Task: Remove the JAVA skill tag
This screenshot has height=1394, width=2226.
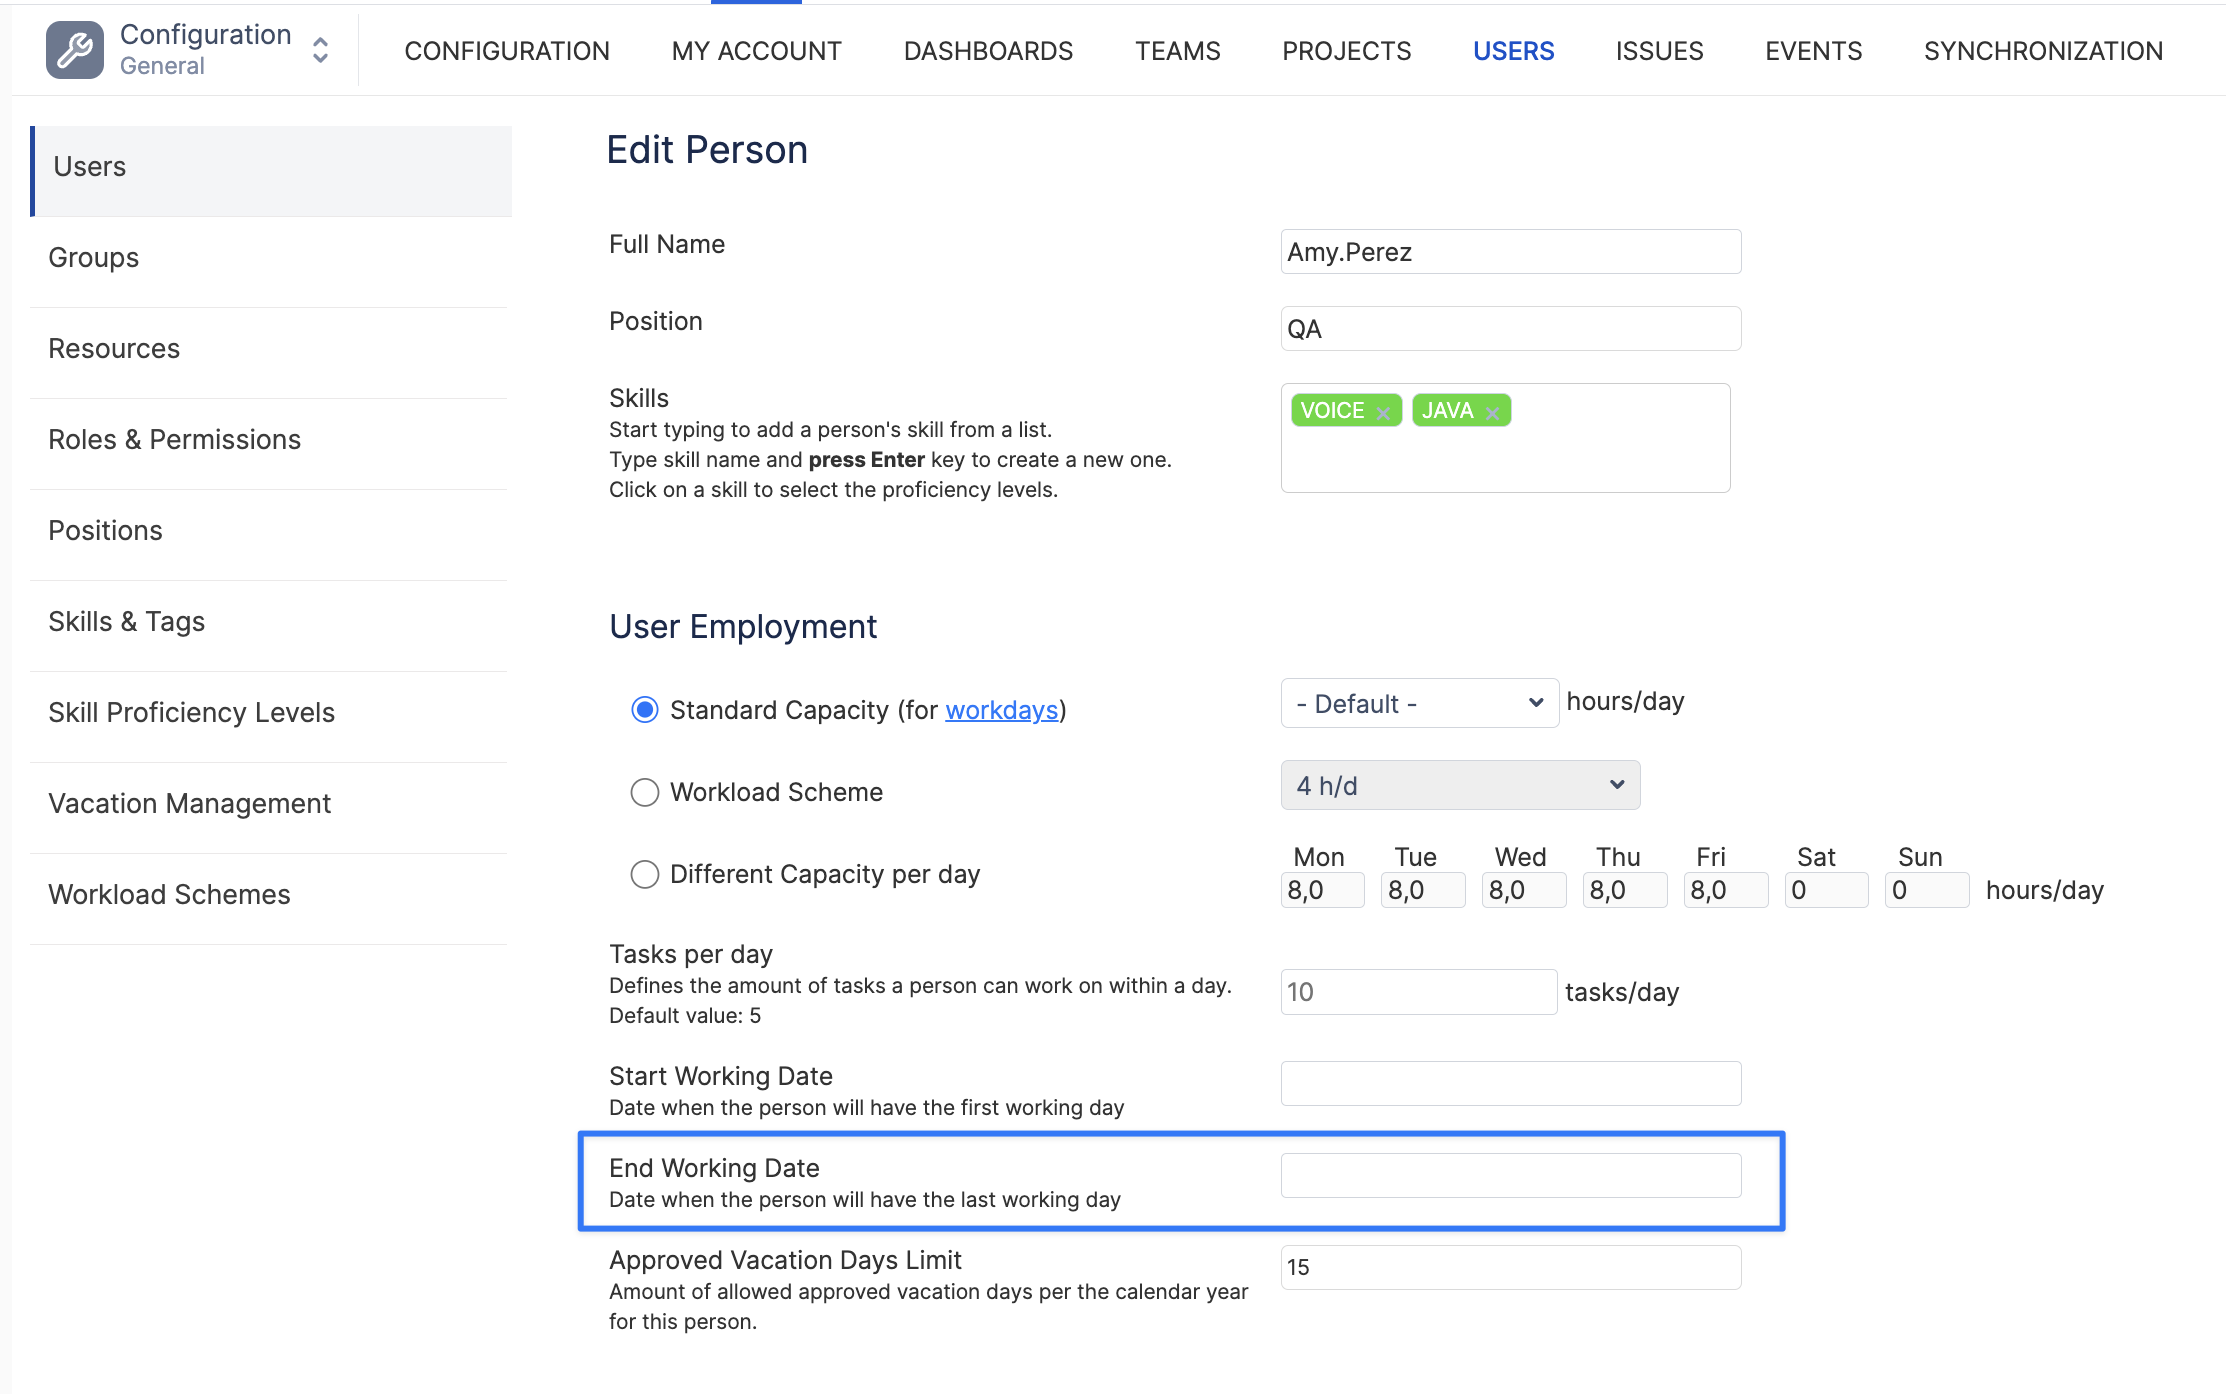Action: 1492,413
